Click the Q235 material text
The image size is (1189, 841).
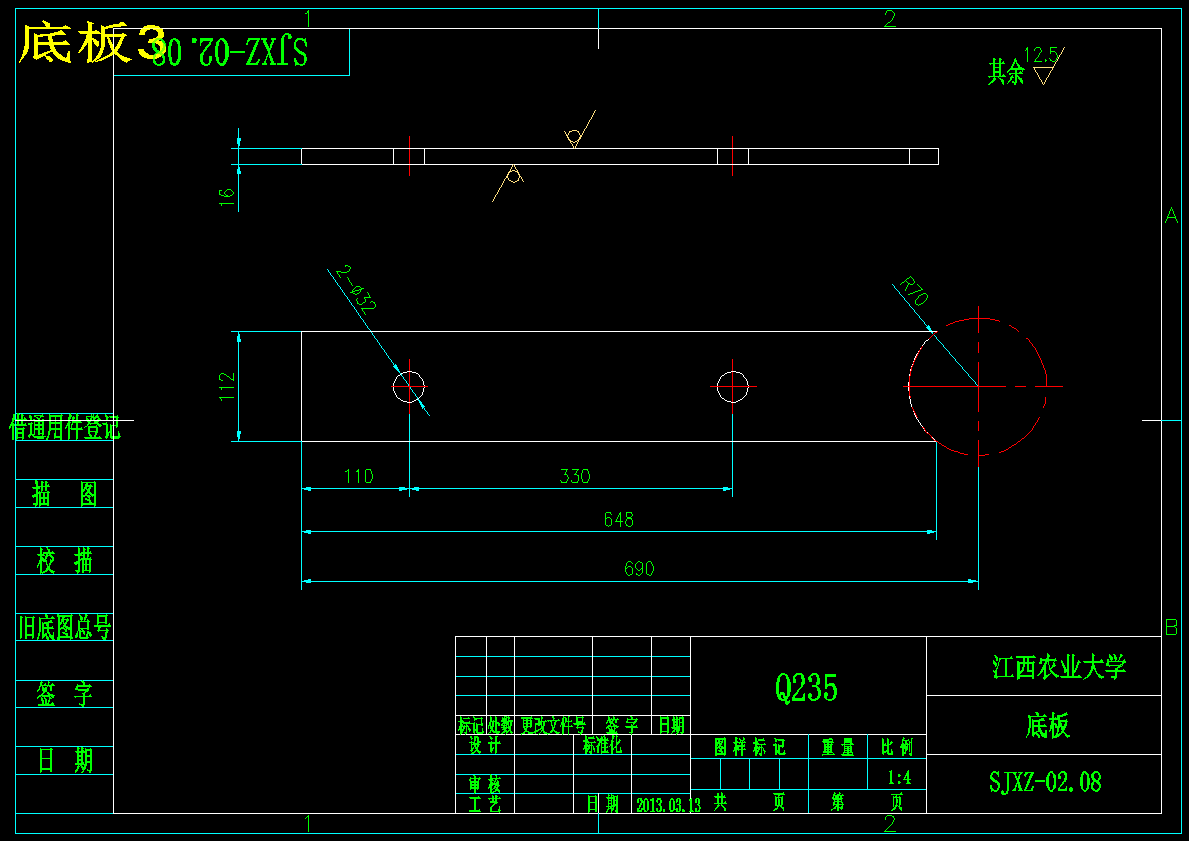[806, 689]
